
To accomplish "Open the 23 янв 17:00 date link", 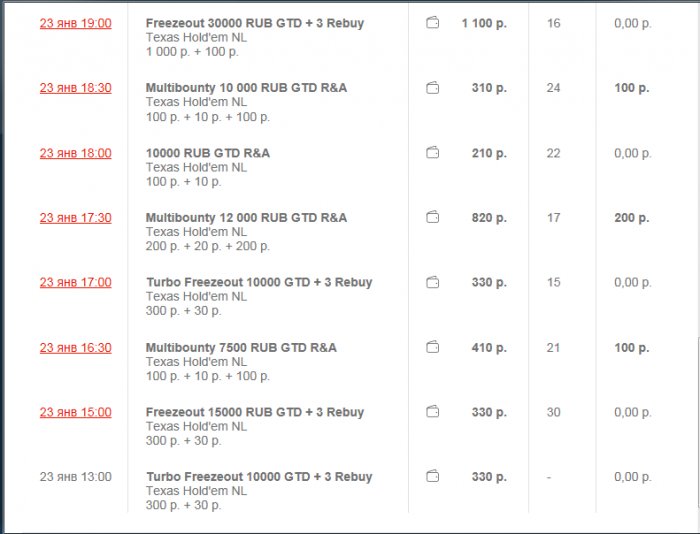I will point(76,282).
